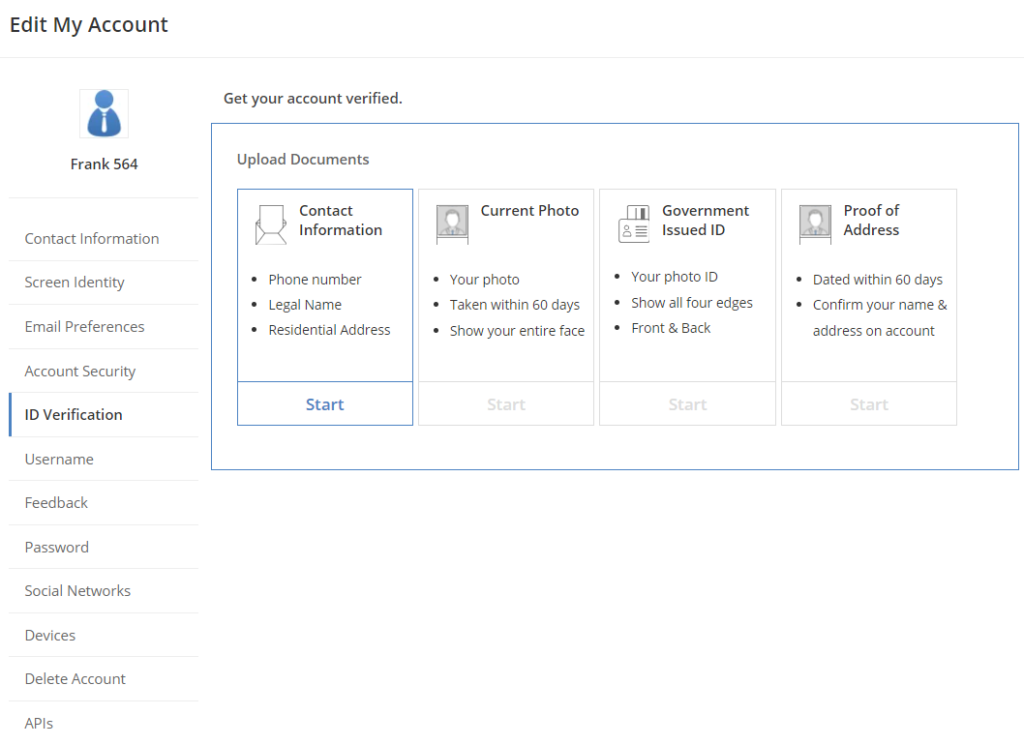Open the Username settings page
Screen dimensions: 1024x745
[x=59, y=459]
